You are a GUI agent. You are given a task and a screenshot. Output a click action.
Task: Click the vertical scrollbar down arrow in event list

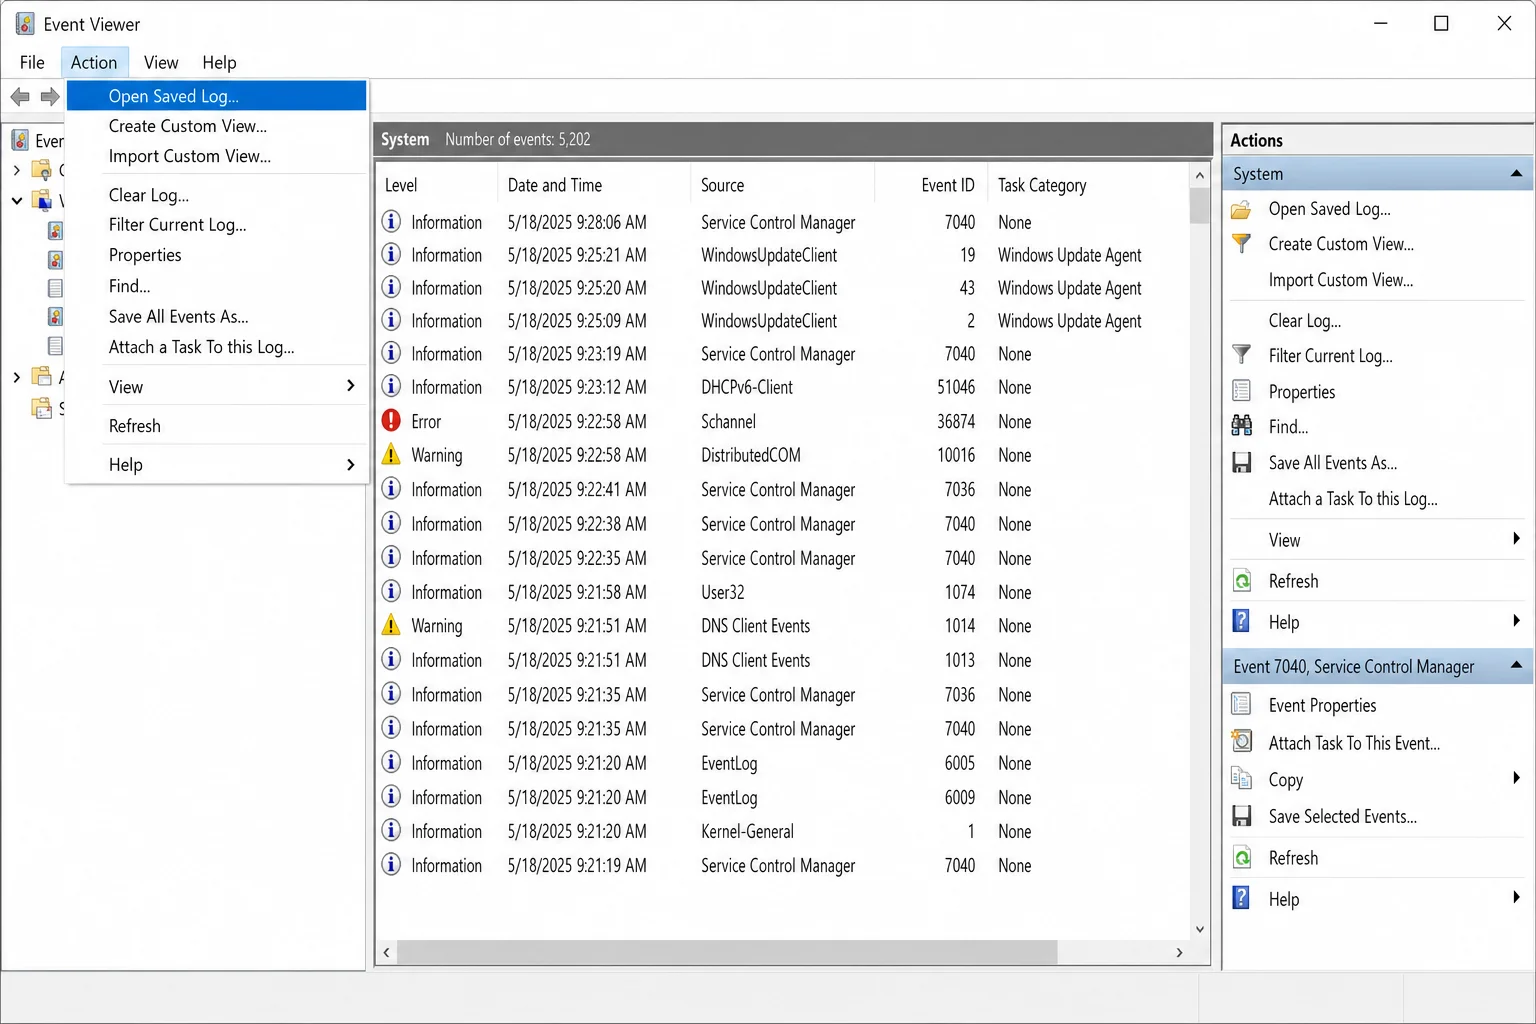pyautogui.click(x=1200, y=929)
